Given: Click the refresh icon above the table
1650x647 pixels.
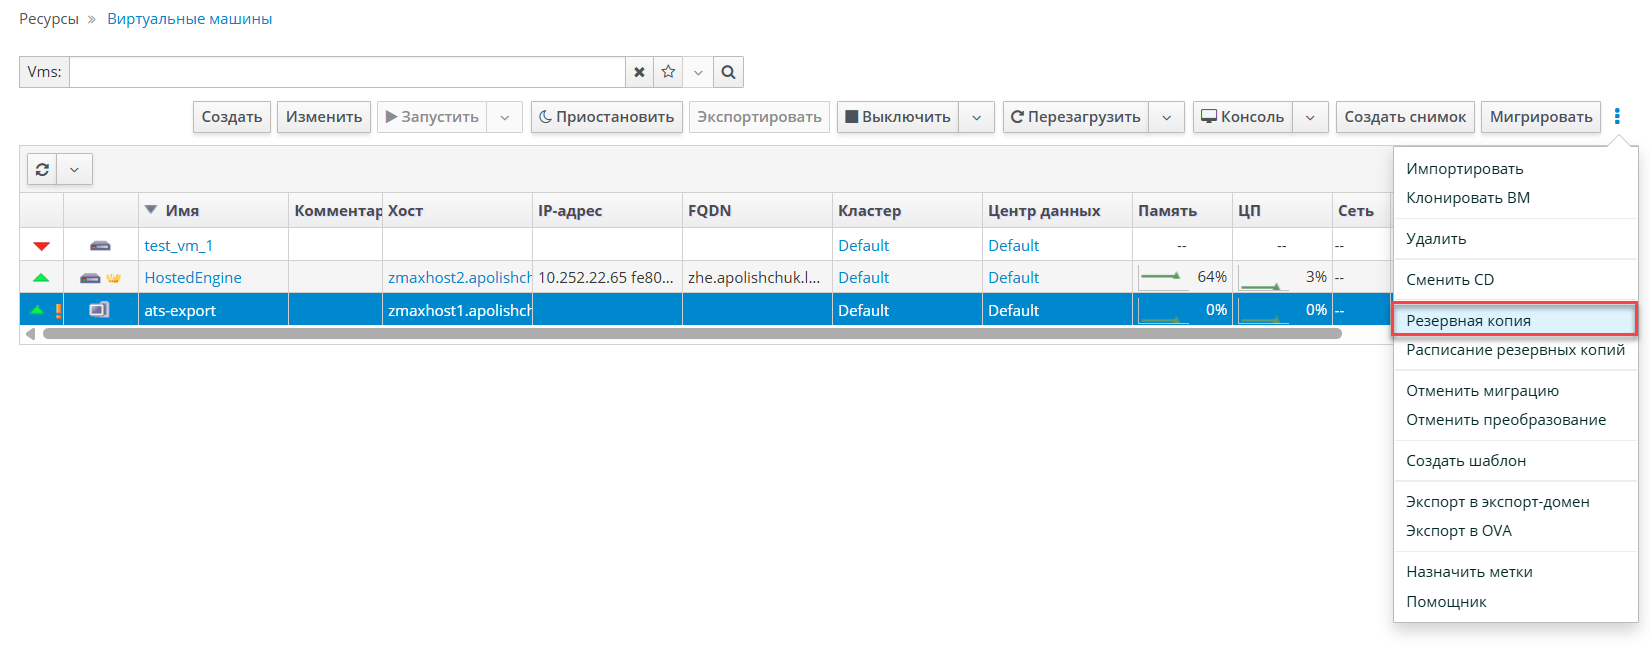Looking at the screenshot, I should pos(42,169).
